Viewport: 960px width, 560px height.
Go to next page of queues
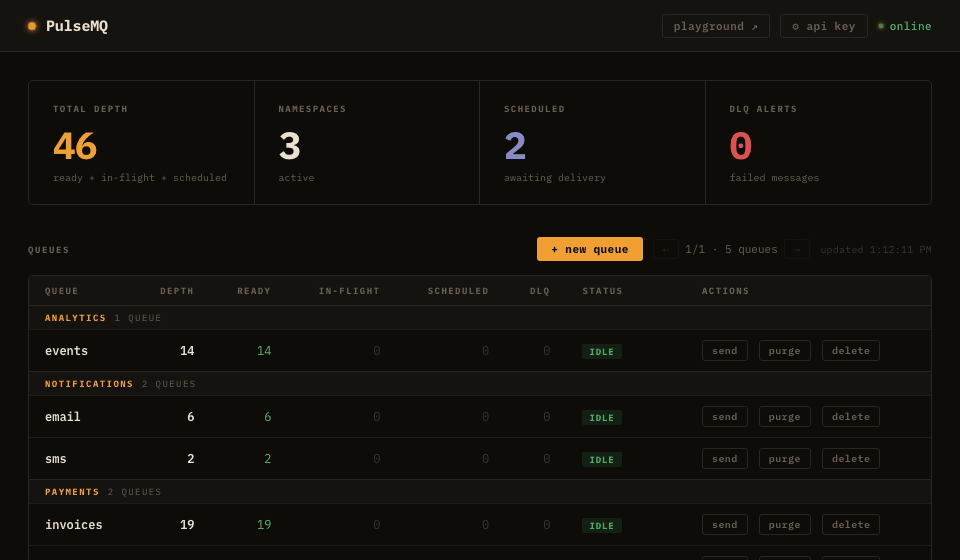click(x=797, y=249)
